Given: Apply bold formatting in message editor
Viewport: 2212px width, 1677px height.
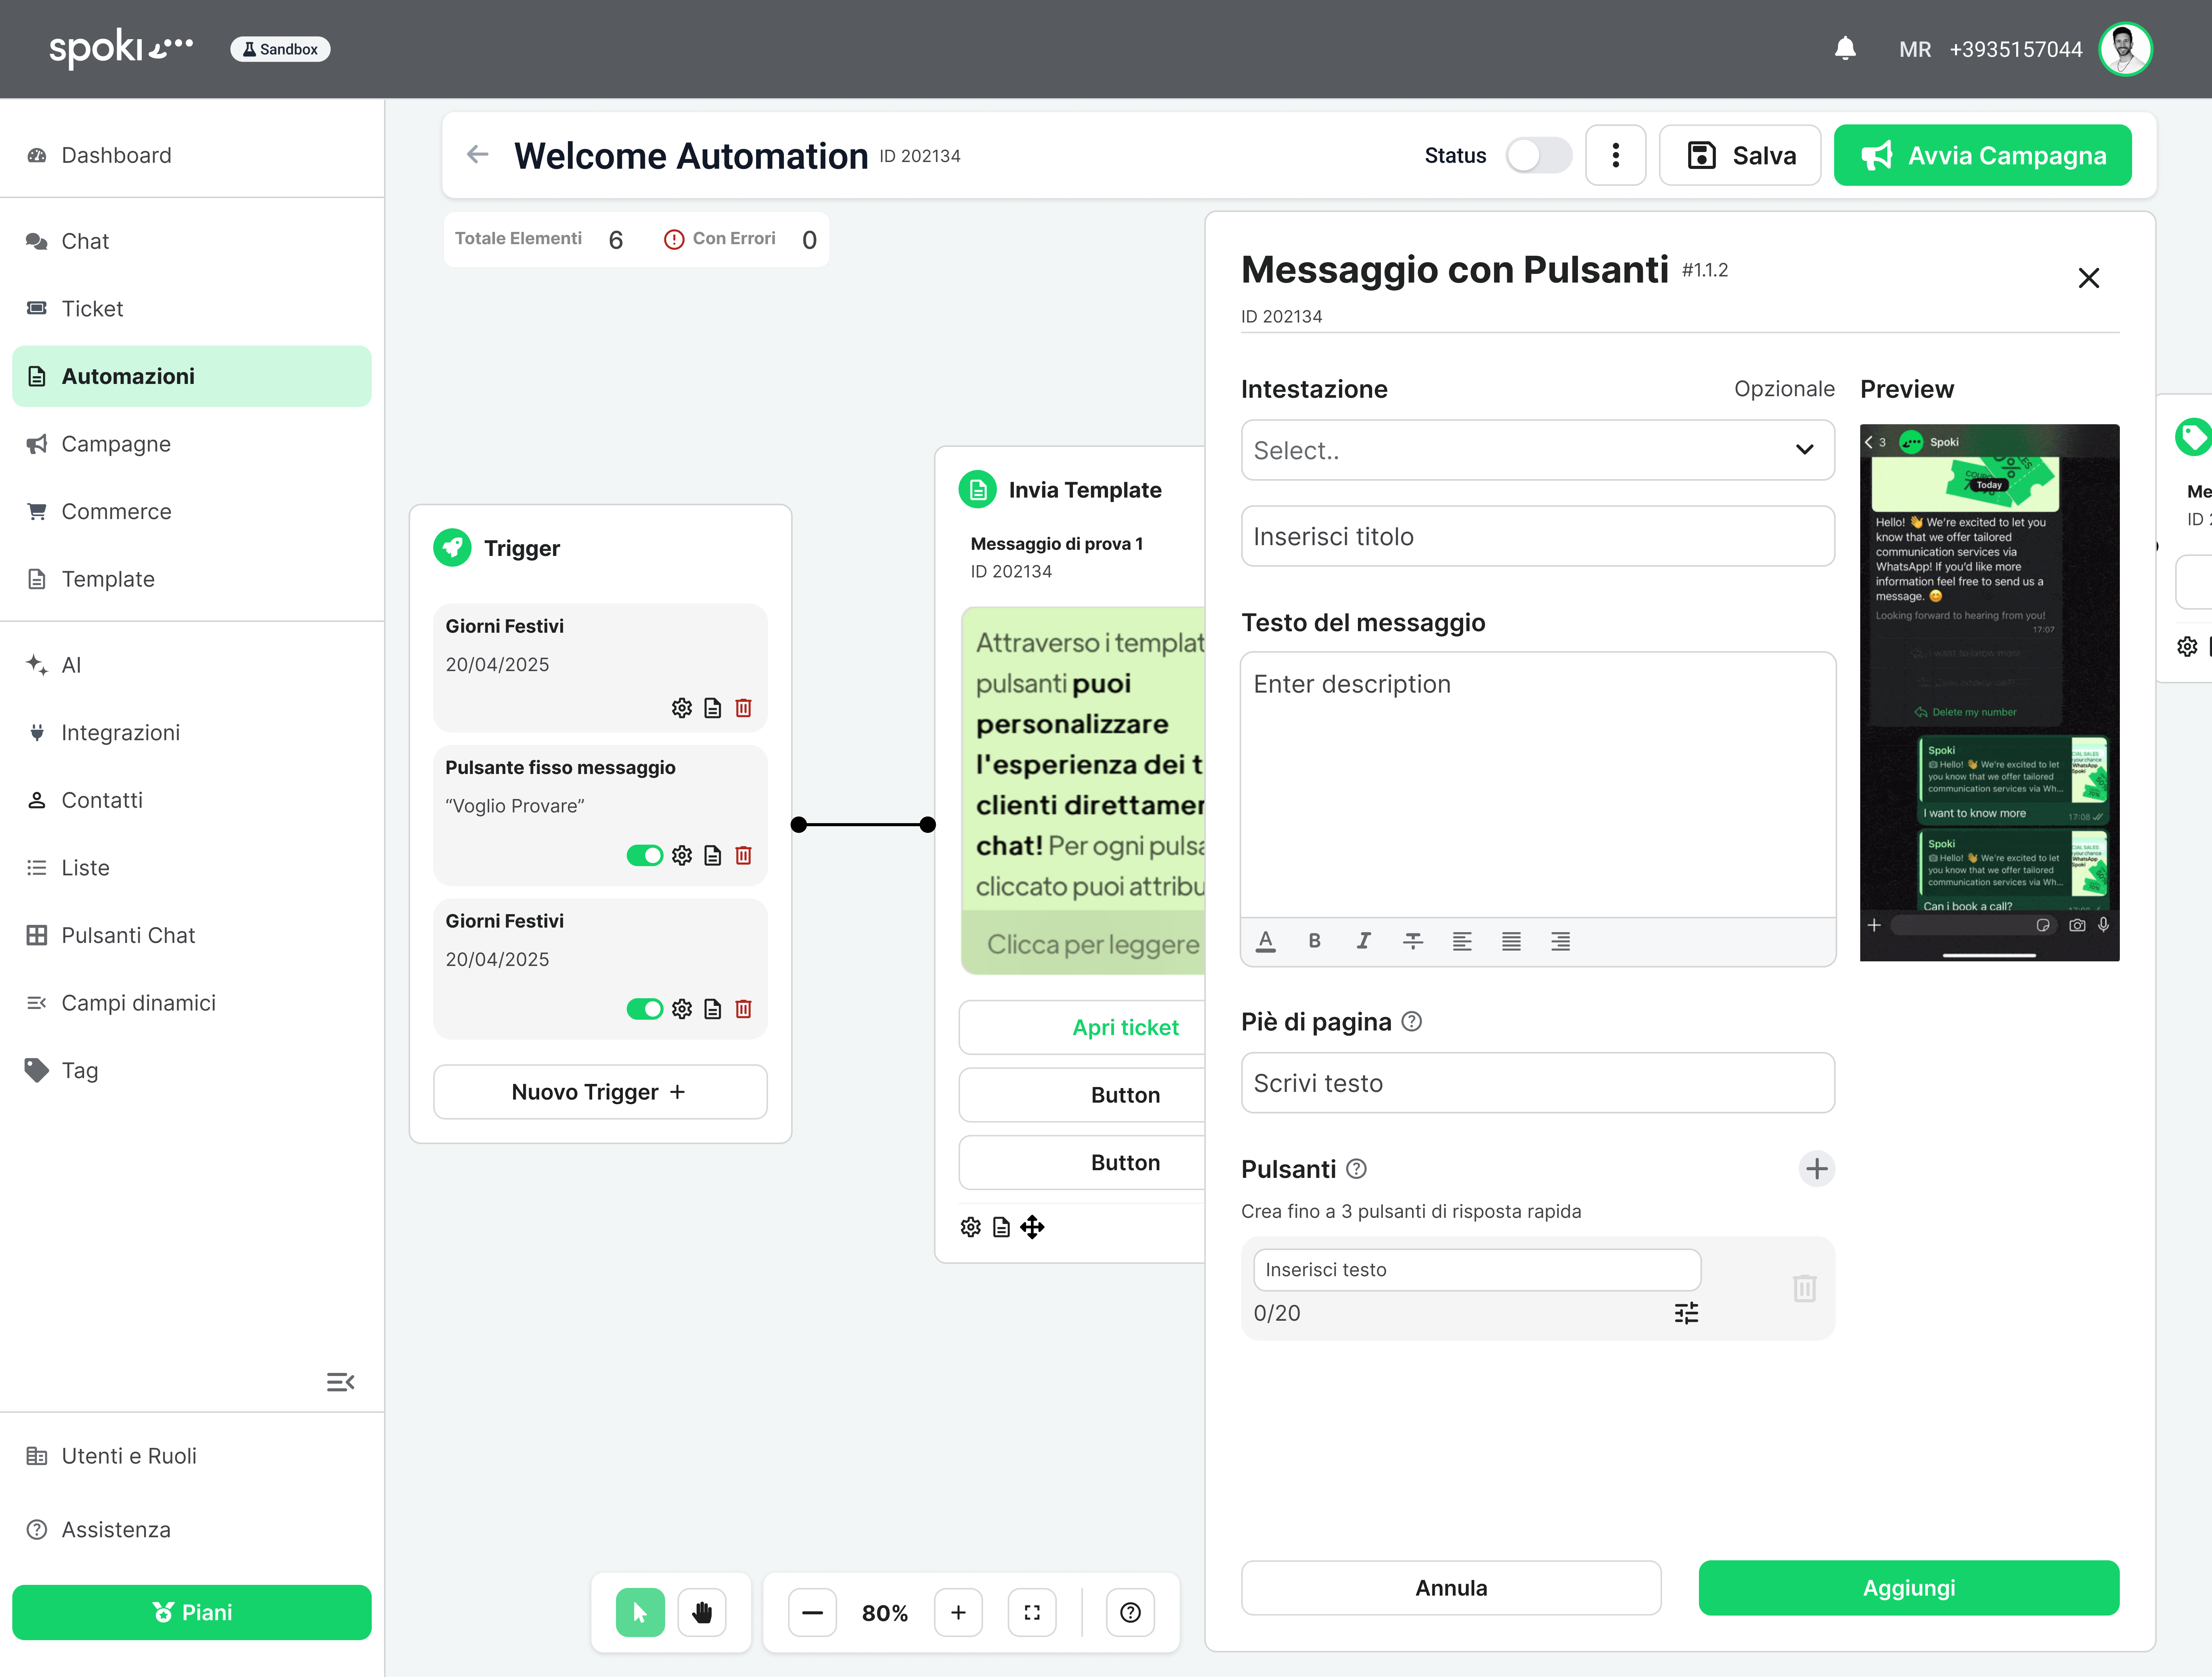Looking at the screenshot, I should pyautogui.click(x=1314, y=941).
